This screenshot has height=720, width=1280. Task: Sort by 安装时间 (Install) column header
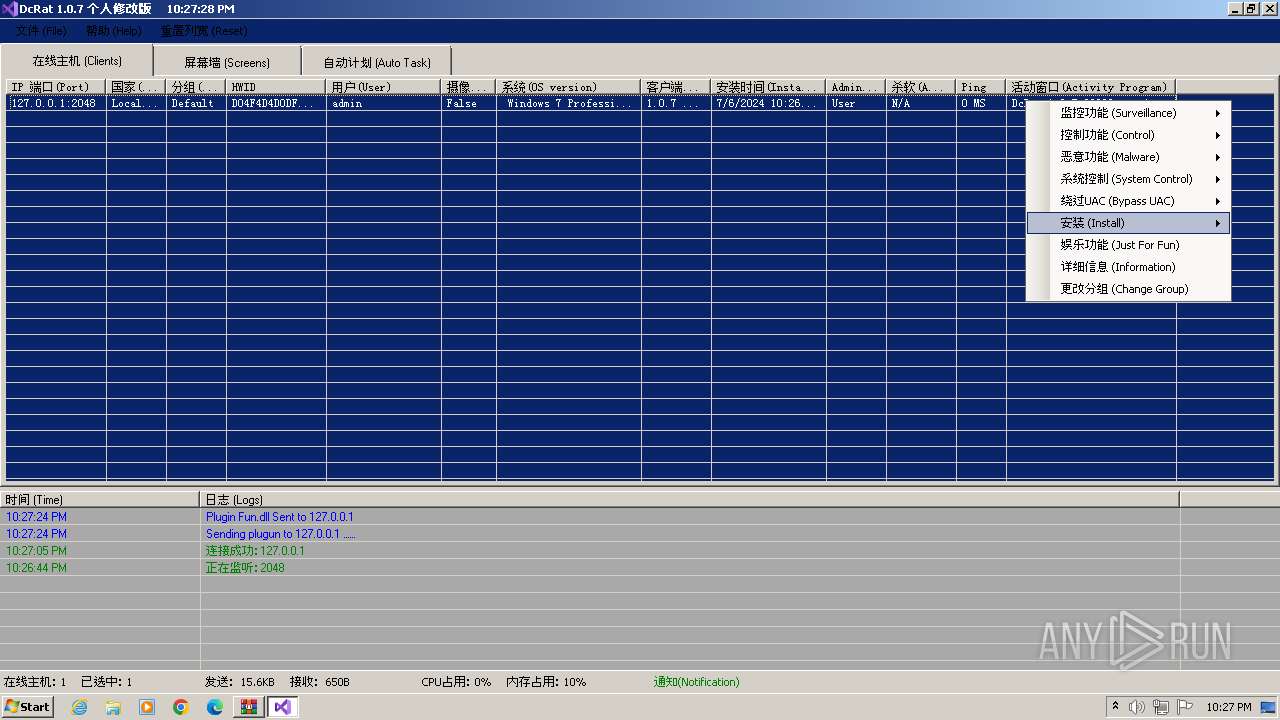point(769,87)
